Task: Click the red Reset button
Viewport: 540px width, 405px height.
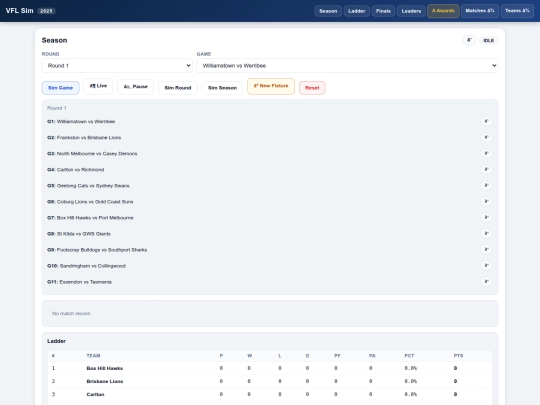Action: tap(312, 88)
